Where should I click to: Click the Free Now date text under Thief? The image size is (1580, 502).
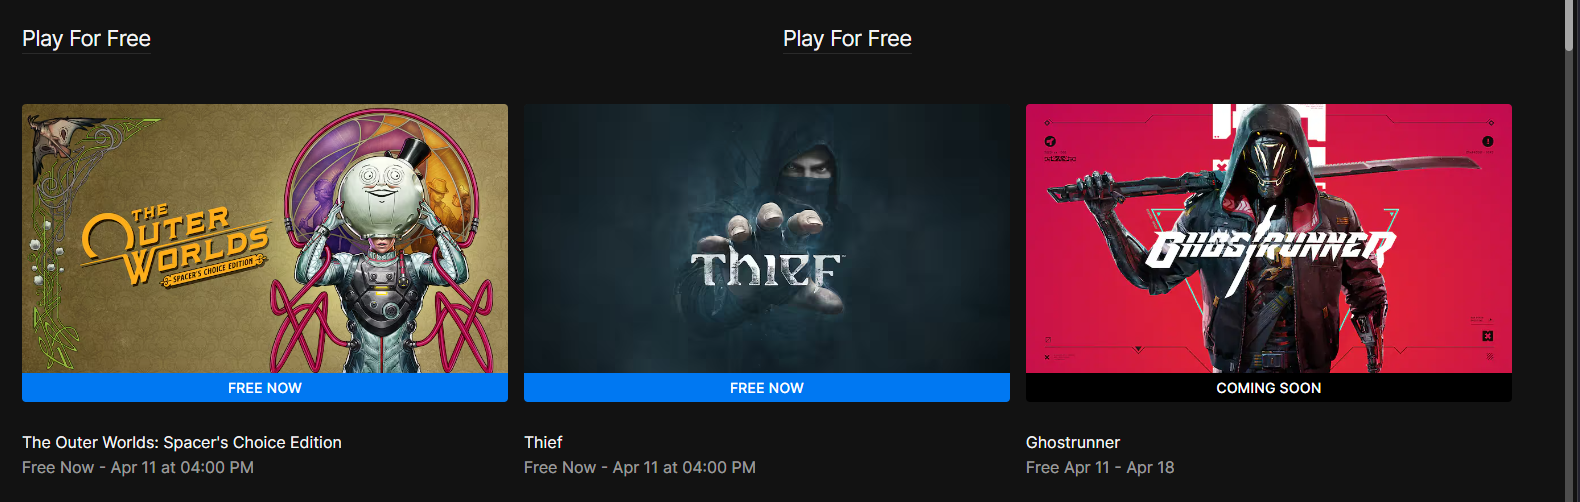[x=640, y=467]
